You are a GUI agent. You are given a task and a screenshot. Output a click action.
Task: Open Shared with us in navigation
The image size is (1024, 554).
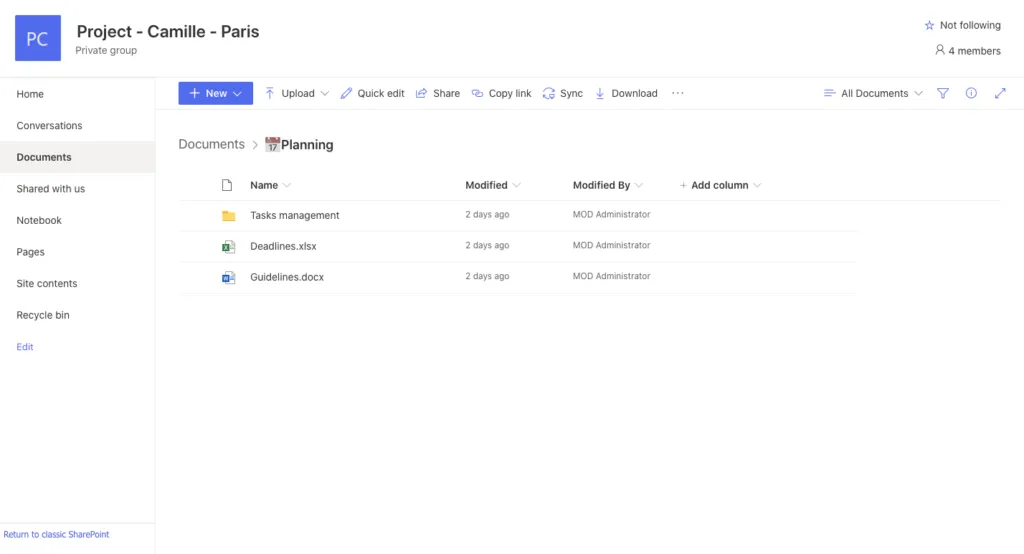click(x=50, y=189)
